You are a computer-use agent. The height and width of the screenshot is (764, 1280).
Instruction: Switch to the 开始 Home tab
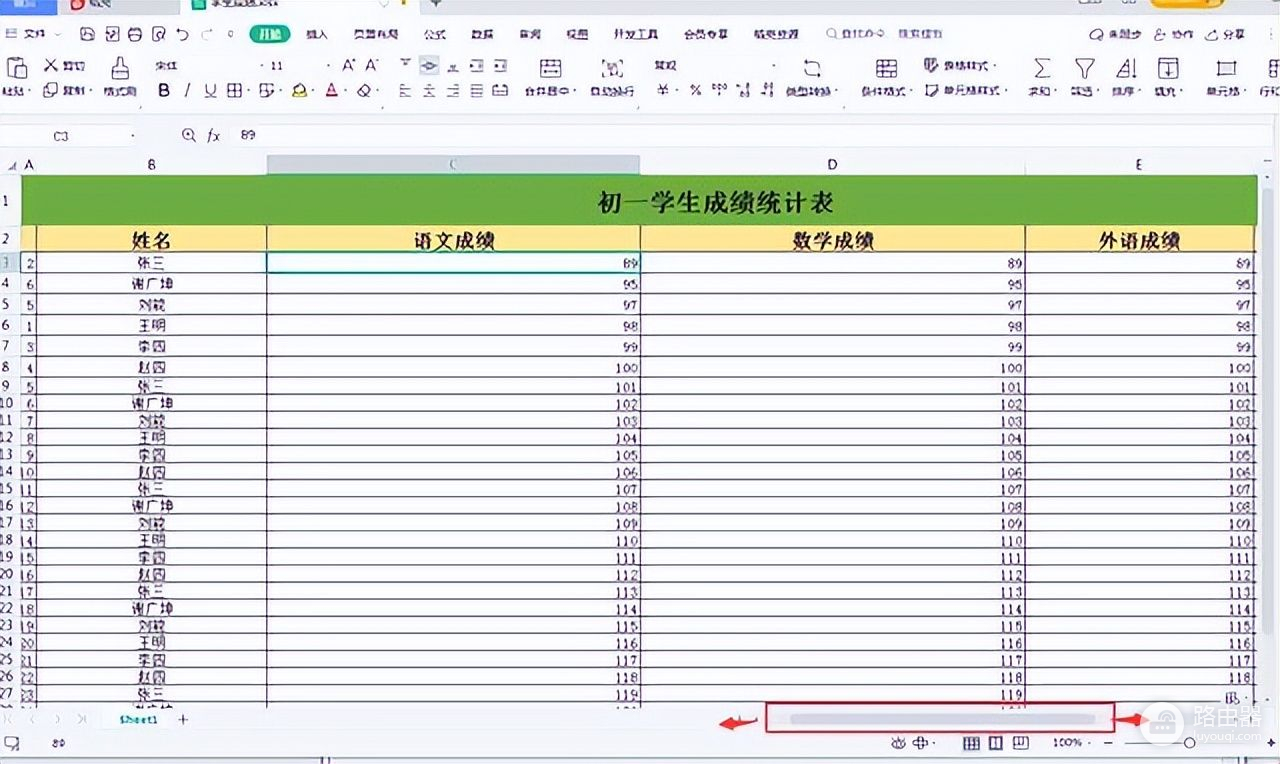(269, 34)
